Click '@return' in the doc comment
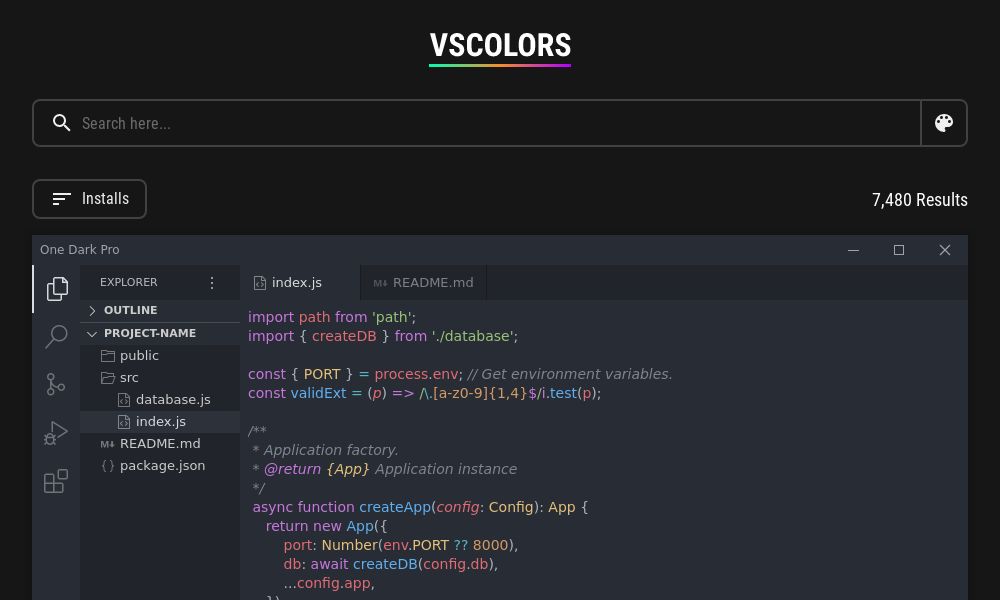Screen dimensions: 1000x600 pyautogui.click(x=292, y=469)
